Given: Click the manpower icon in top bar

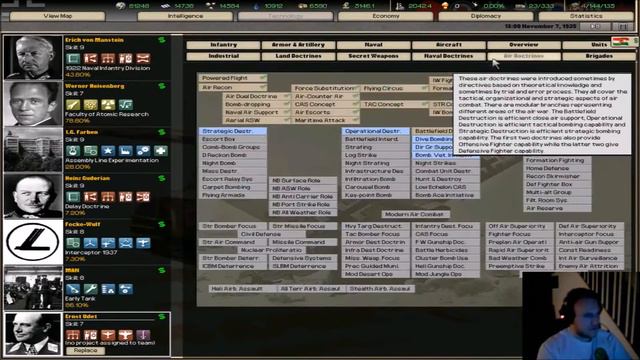Looking at the screenshot, I should click(x=399, y=6).
